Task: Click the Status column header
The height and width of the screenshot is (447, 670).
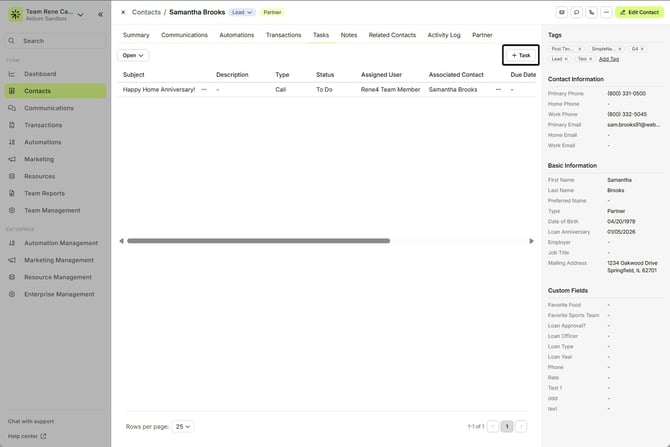Action: click(x=325, y=75)
